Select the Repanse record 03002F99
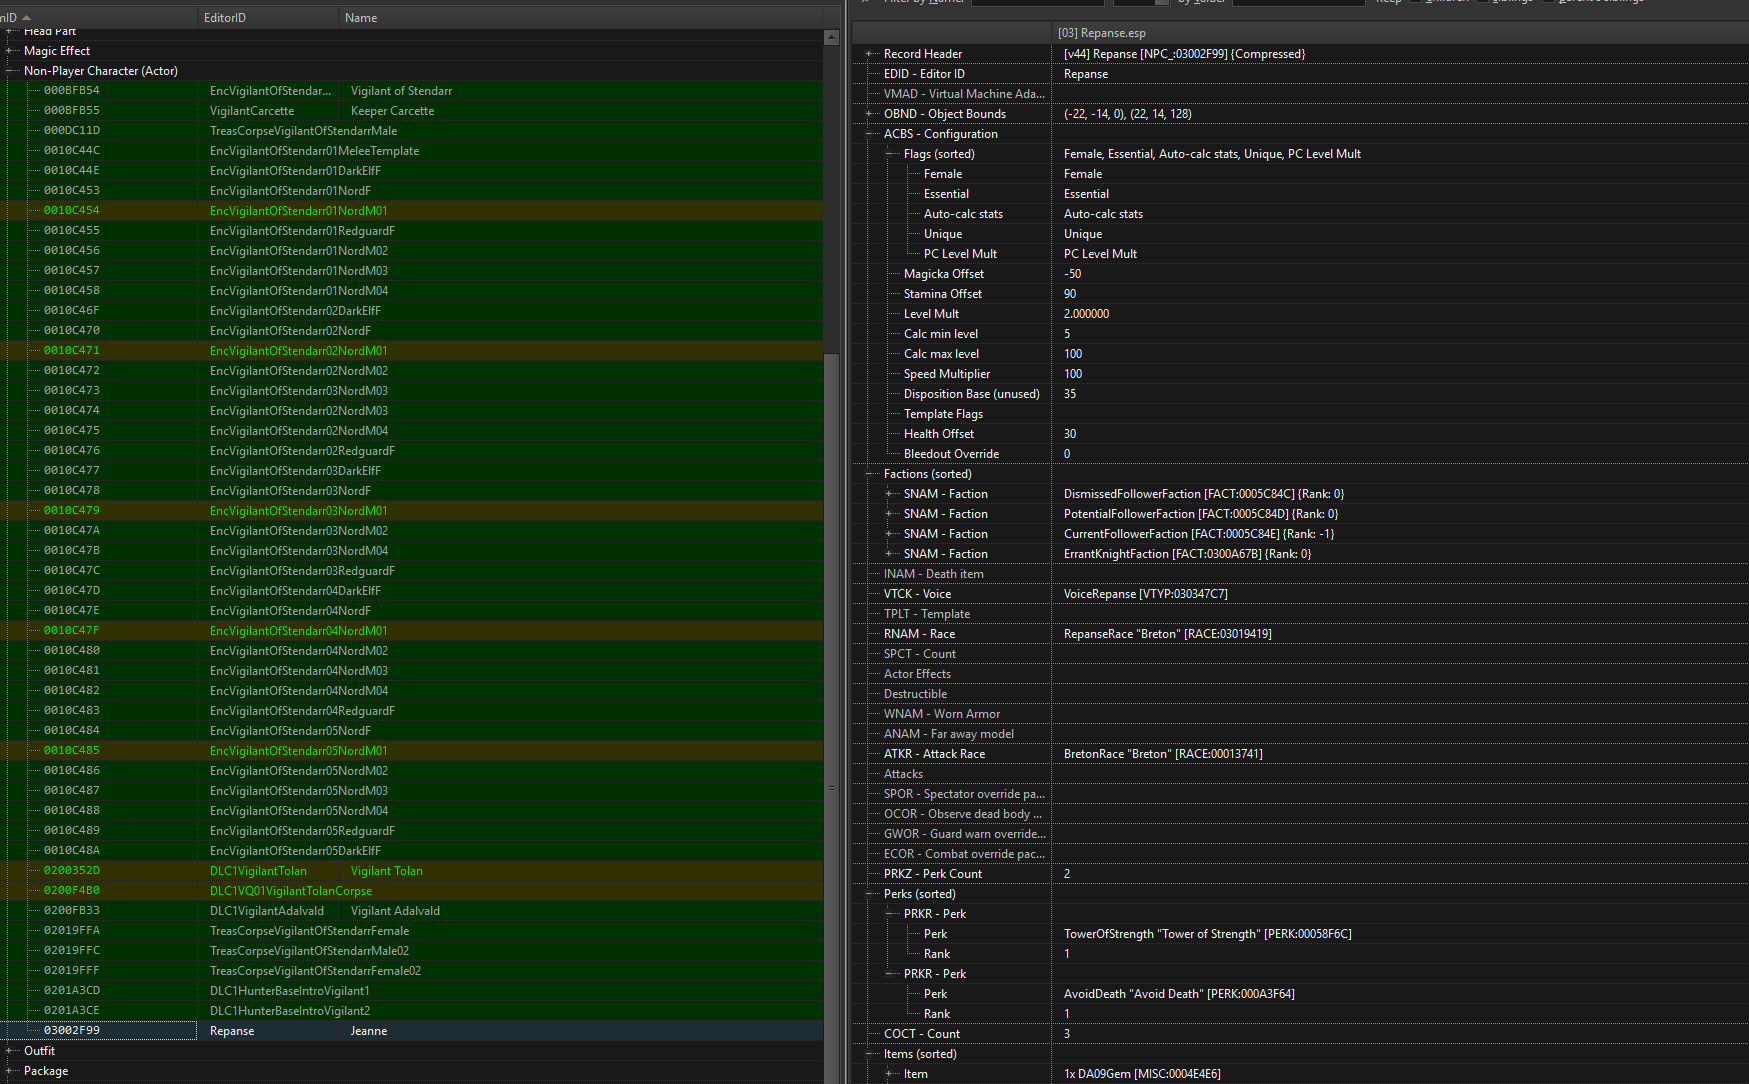This screenshot has width=1749, height=1084. pyautogui.click(x=72, y=1031)
